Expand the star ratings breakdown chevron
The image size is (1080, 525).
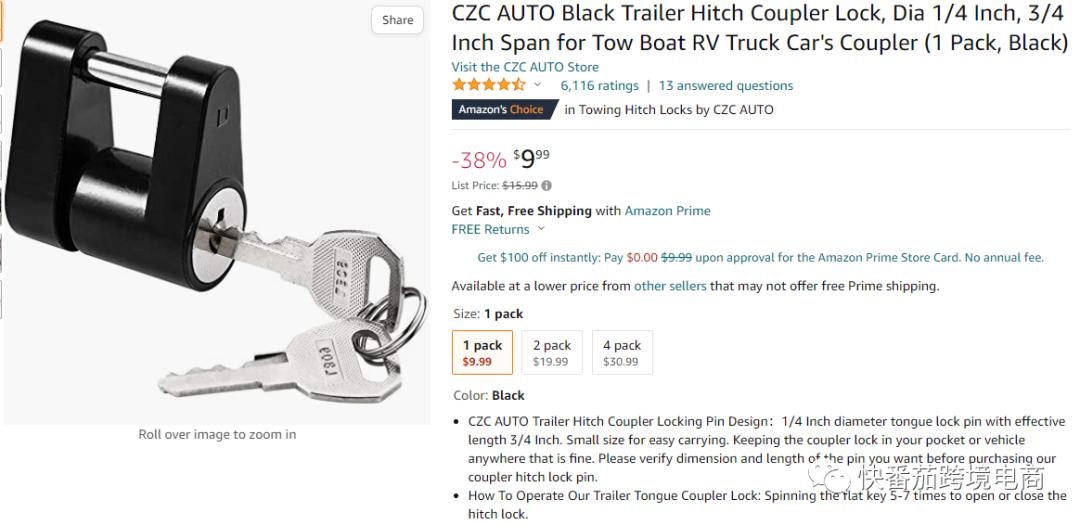[537, 85]
